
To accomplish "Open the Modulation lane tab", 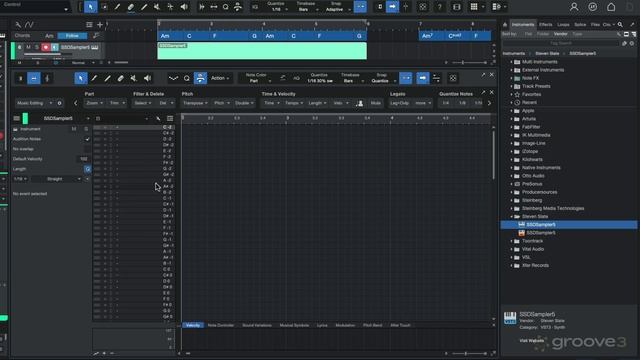I will pos(345,325).
